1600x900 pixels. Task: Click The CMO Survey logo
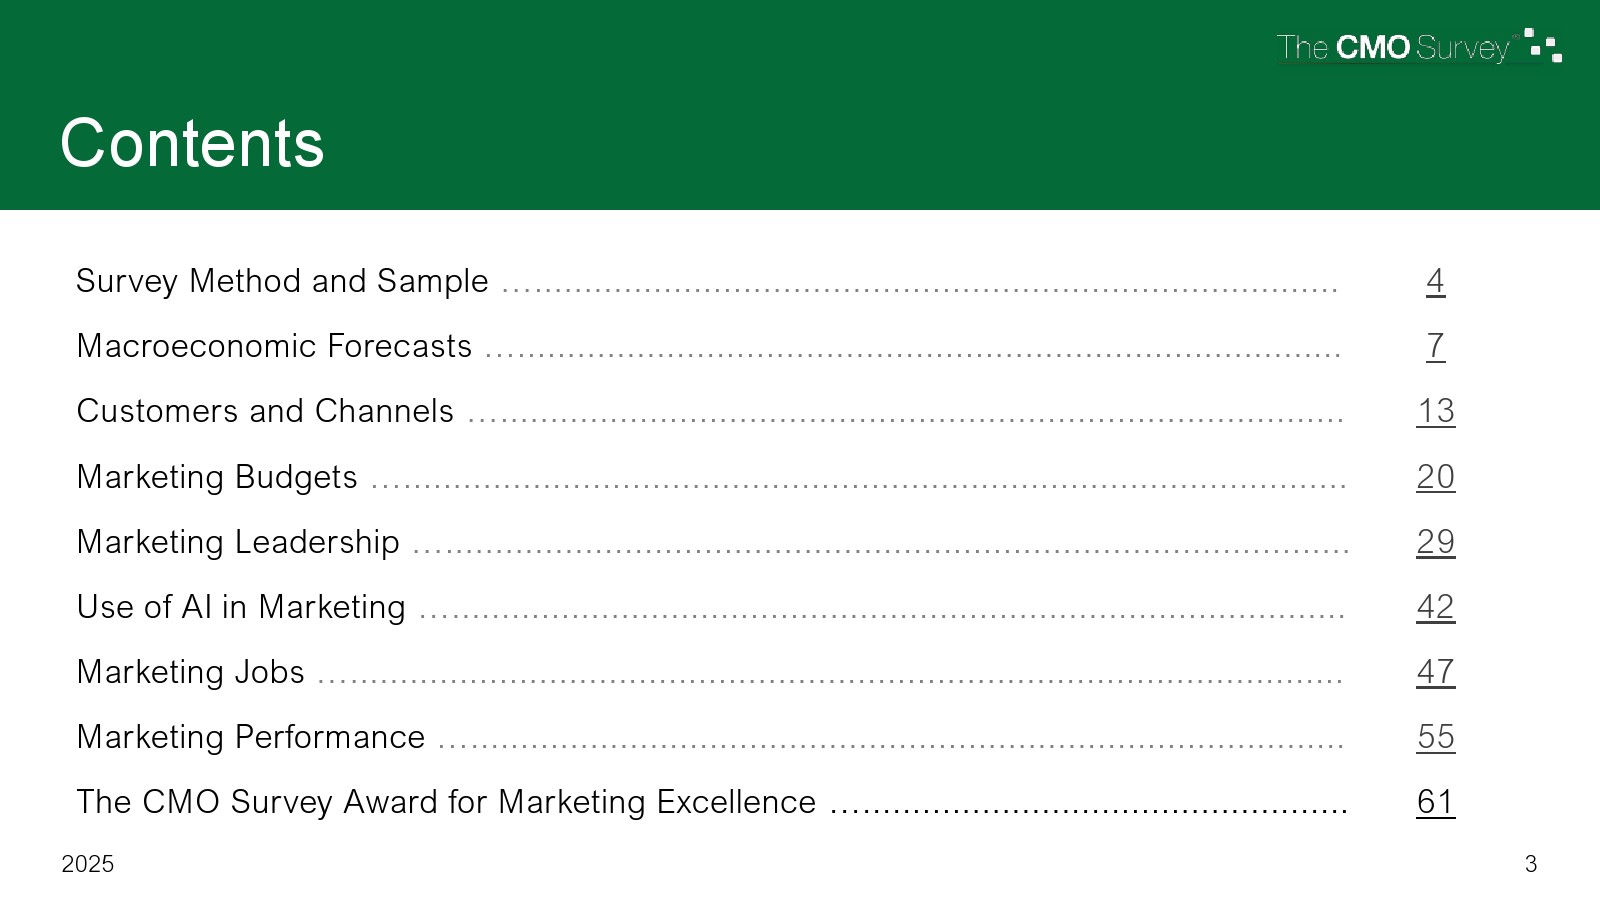pyautogui.click(x=1418, y=47)
